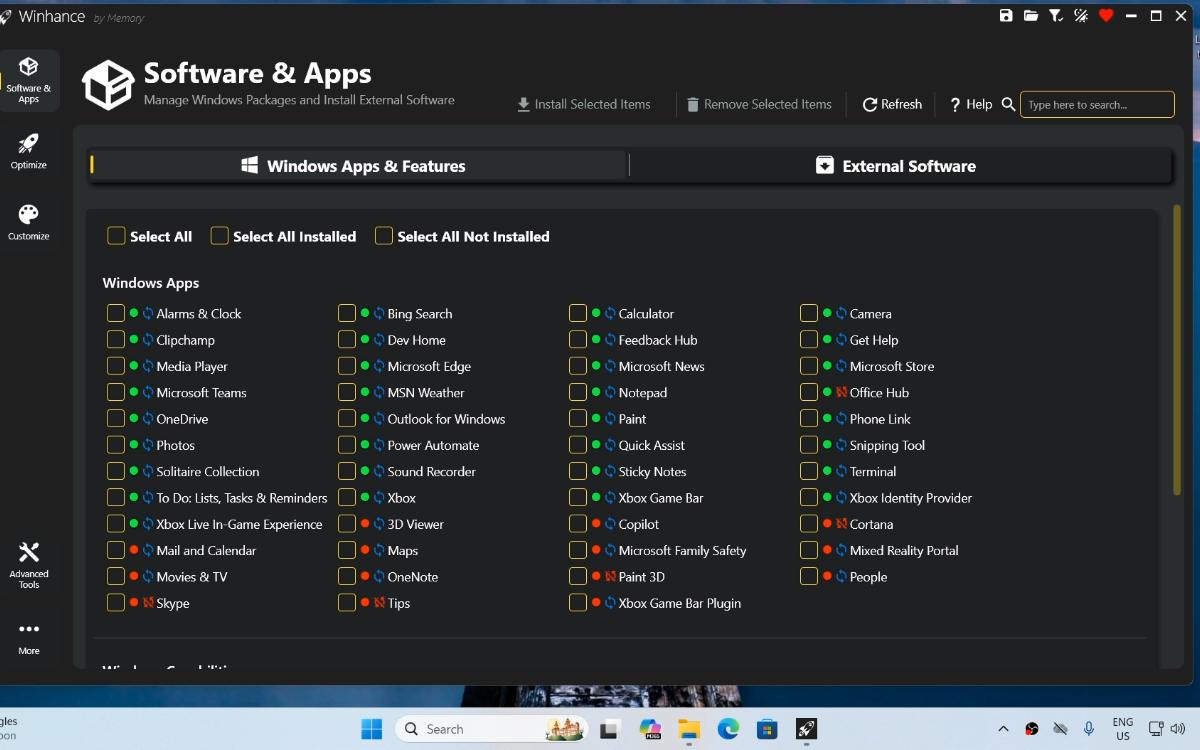Check the Select All checkbox

pos(117,236)
